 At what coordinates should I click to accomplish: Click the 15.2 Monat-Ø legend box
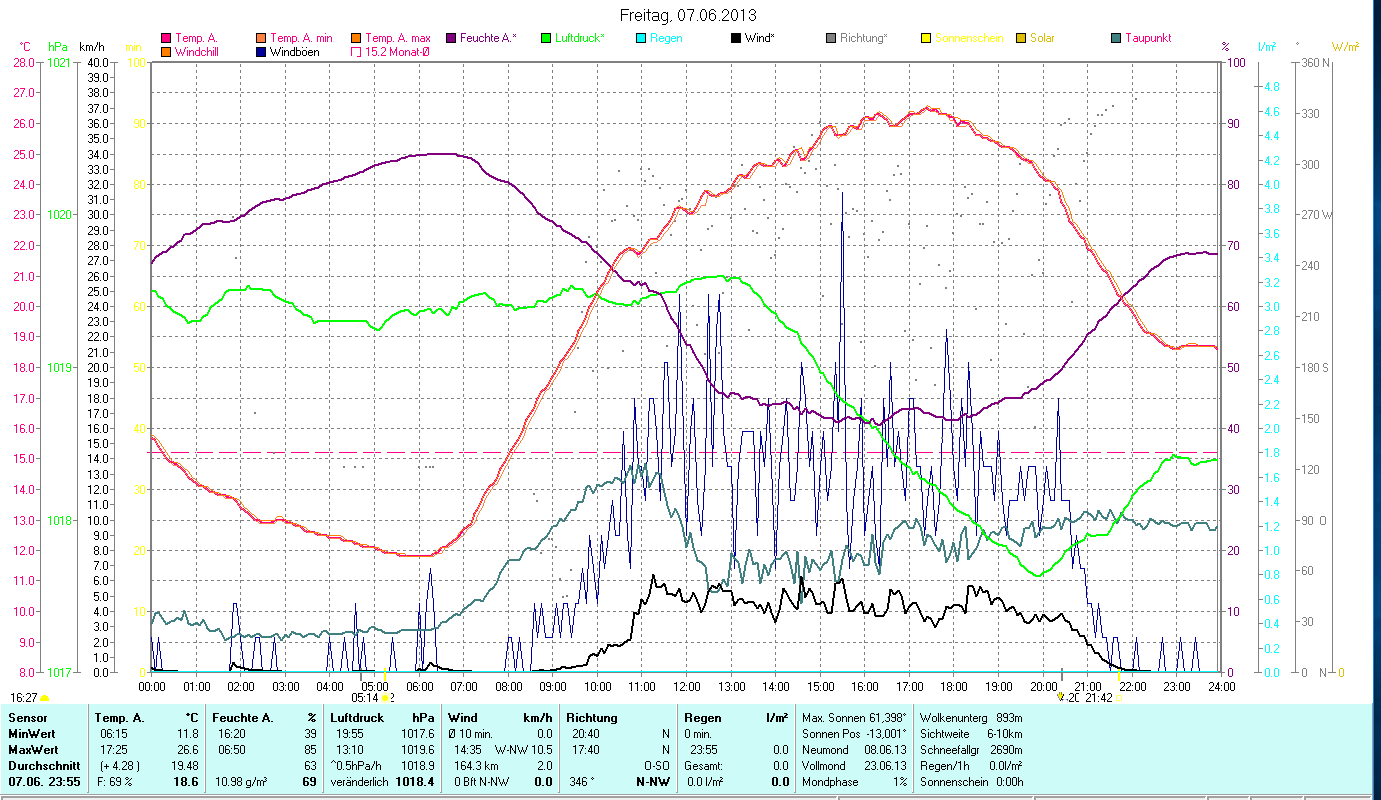(x=357, y=52)
